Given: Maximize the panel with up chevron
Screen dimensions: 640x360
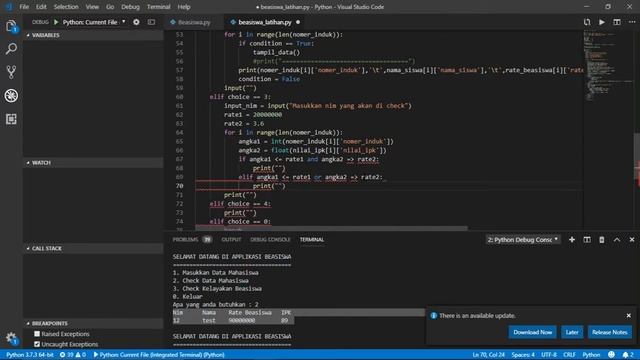Looking at the screenshot, I should [617, 240].
